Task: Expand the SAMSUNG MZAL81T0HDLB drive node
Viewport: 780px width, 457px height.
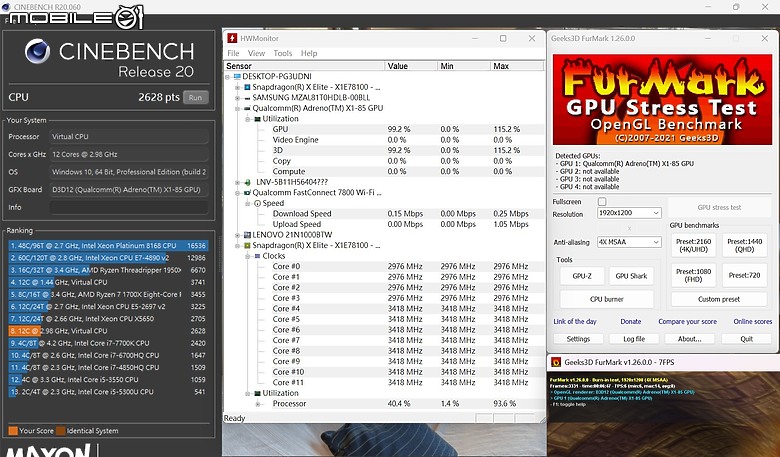Action: (238, 97)
